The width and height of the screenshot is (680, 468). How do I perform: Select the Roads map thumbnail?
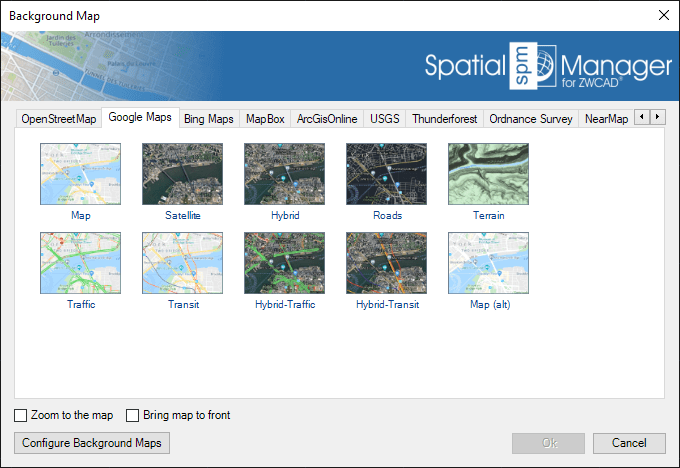coord(386,174)
